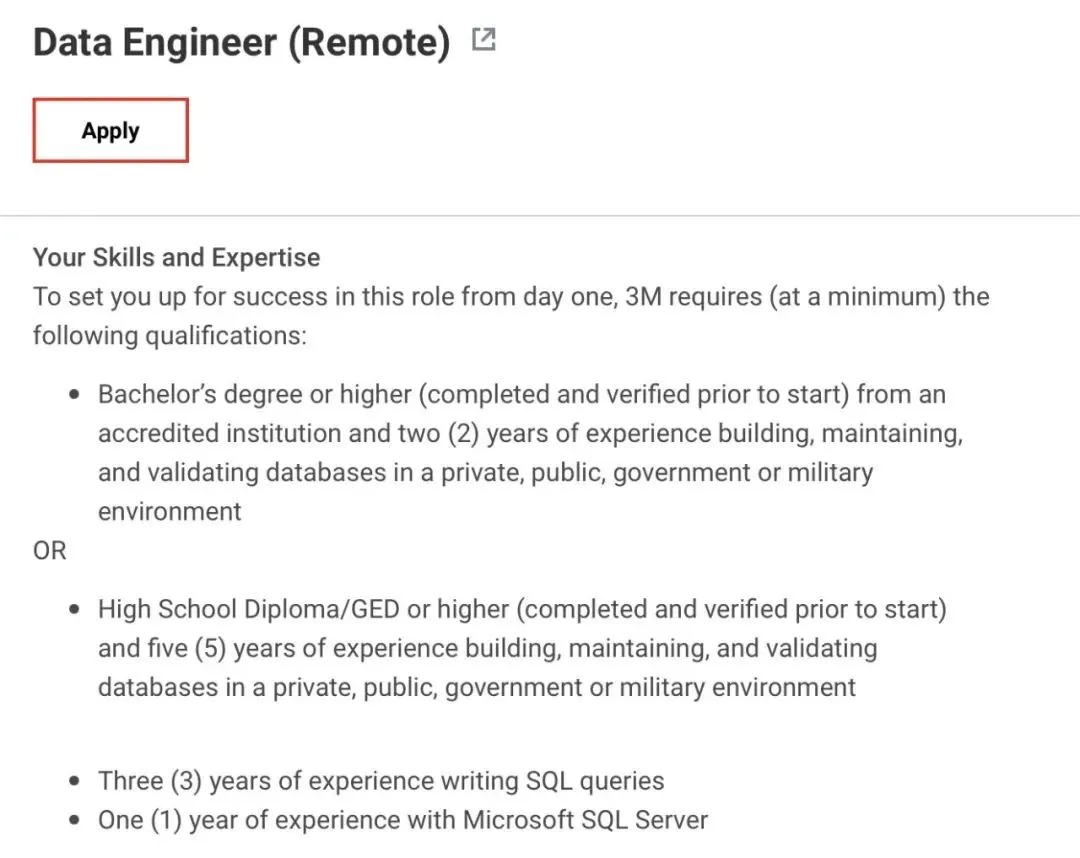Click the word "environment" ending the Bachelor's item

click(x=169, y=511)
